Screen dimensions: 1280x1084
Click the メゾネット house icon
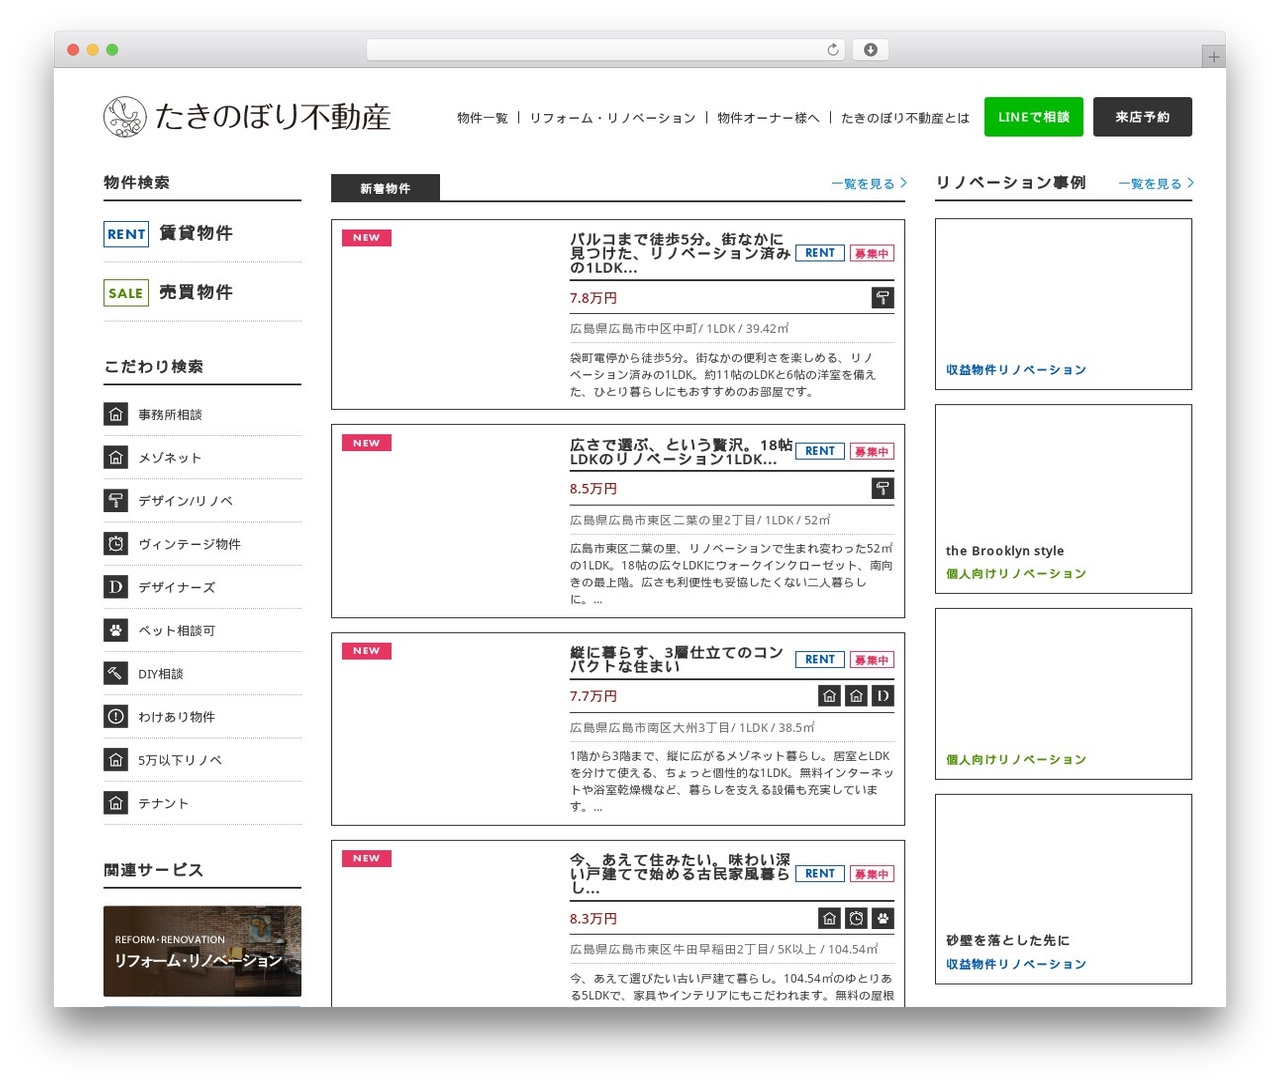click(x=116, y=457)
